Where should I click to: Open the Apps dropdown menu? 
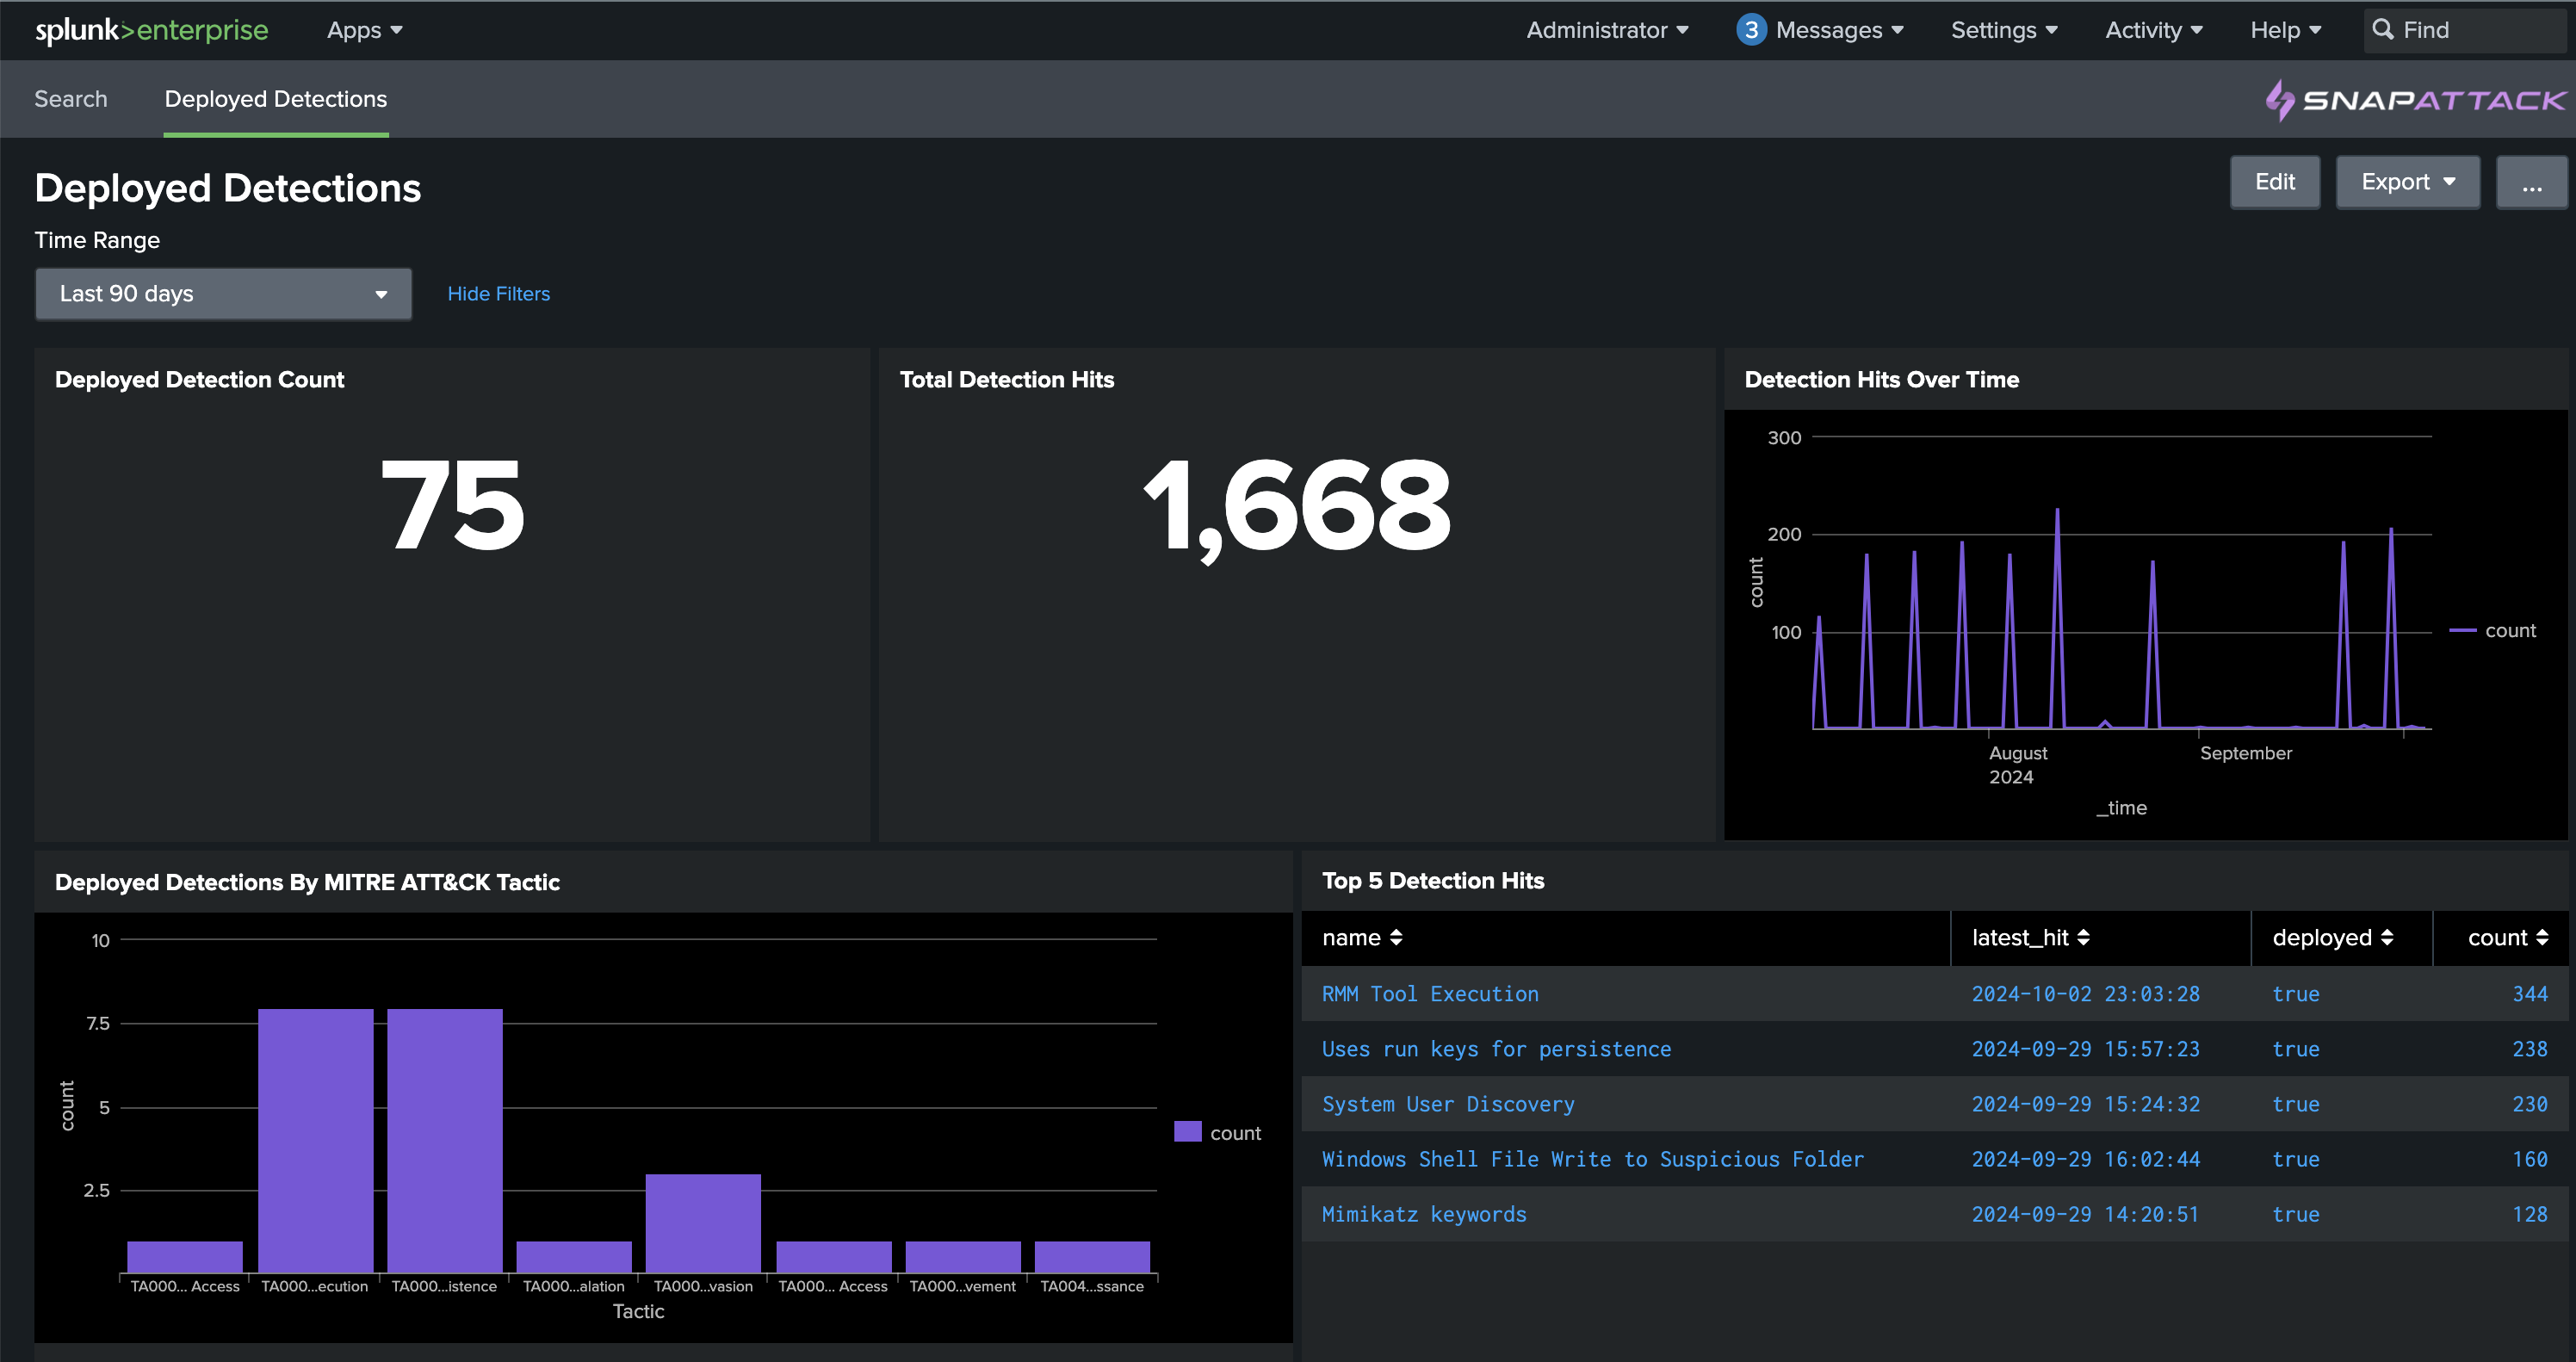(x=364, y=30)
